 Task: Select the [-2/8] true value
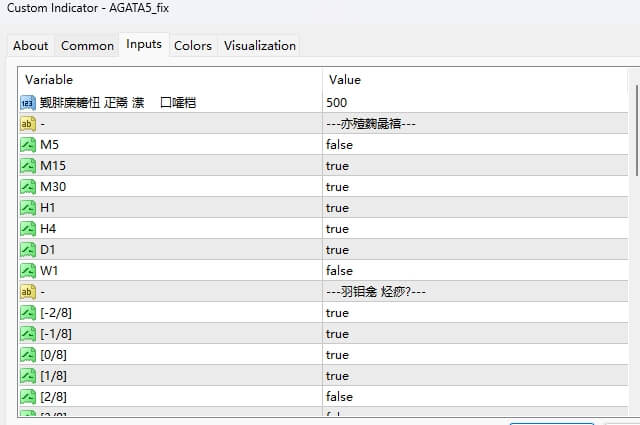pos(475,313)
